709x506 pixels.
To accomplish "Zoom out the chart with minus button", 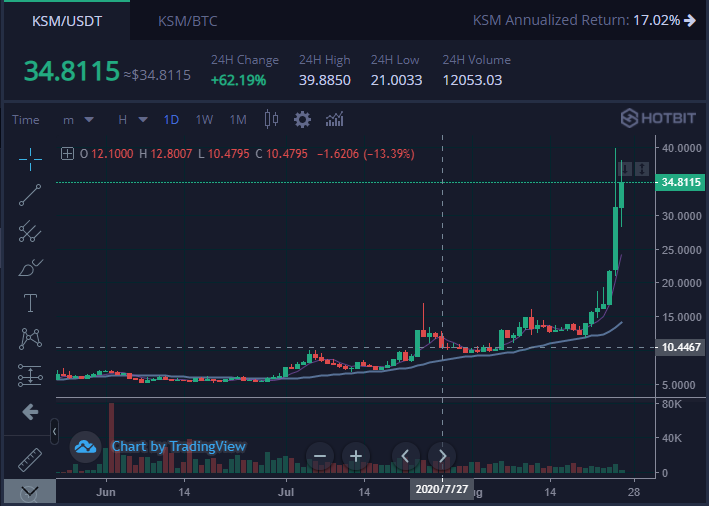I will click(320, 456).
